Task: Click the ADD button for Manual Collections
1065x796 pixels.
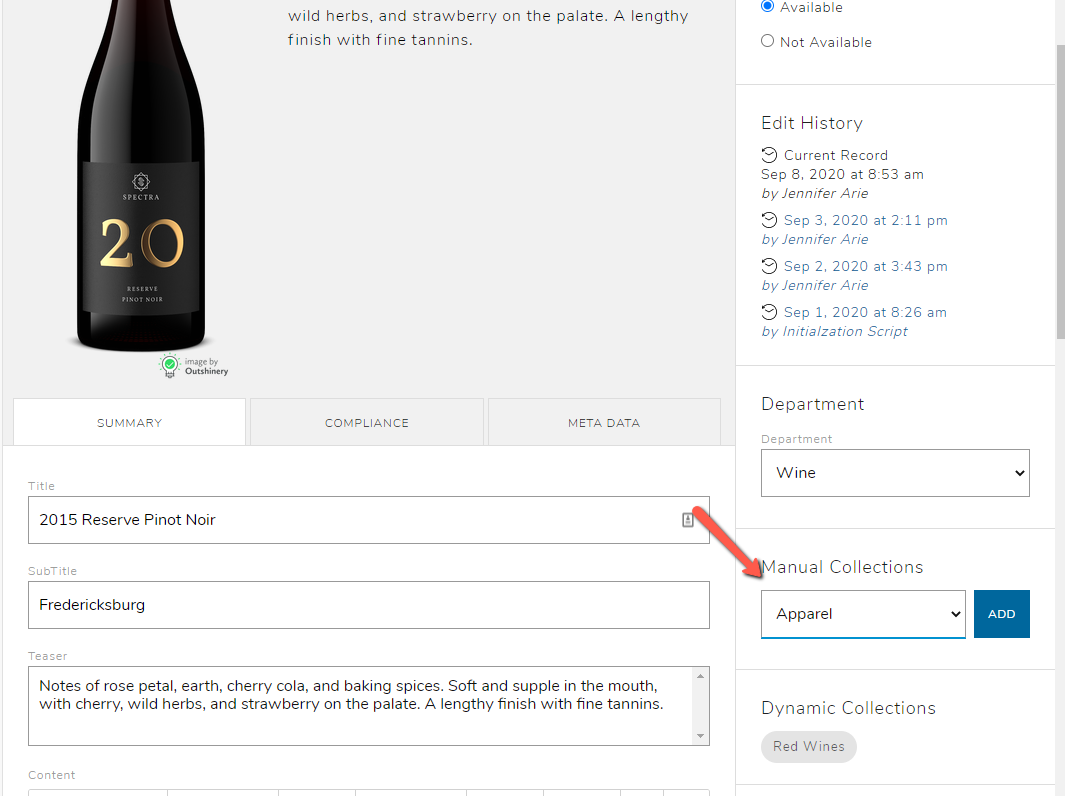Action: (x=1002, y=614)
